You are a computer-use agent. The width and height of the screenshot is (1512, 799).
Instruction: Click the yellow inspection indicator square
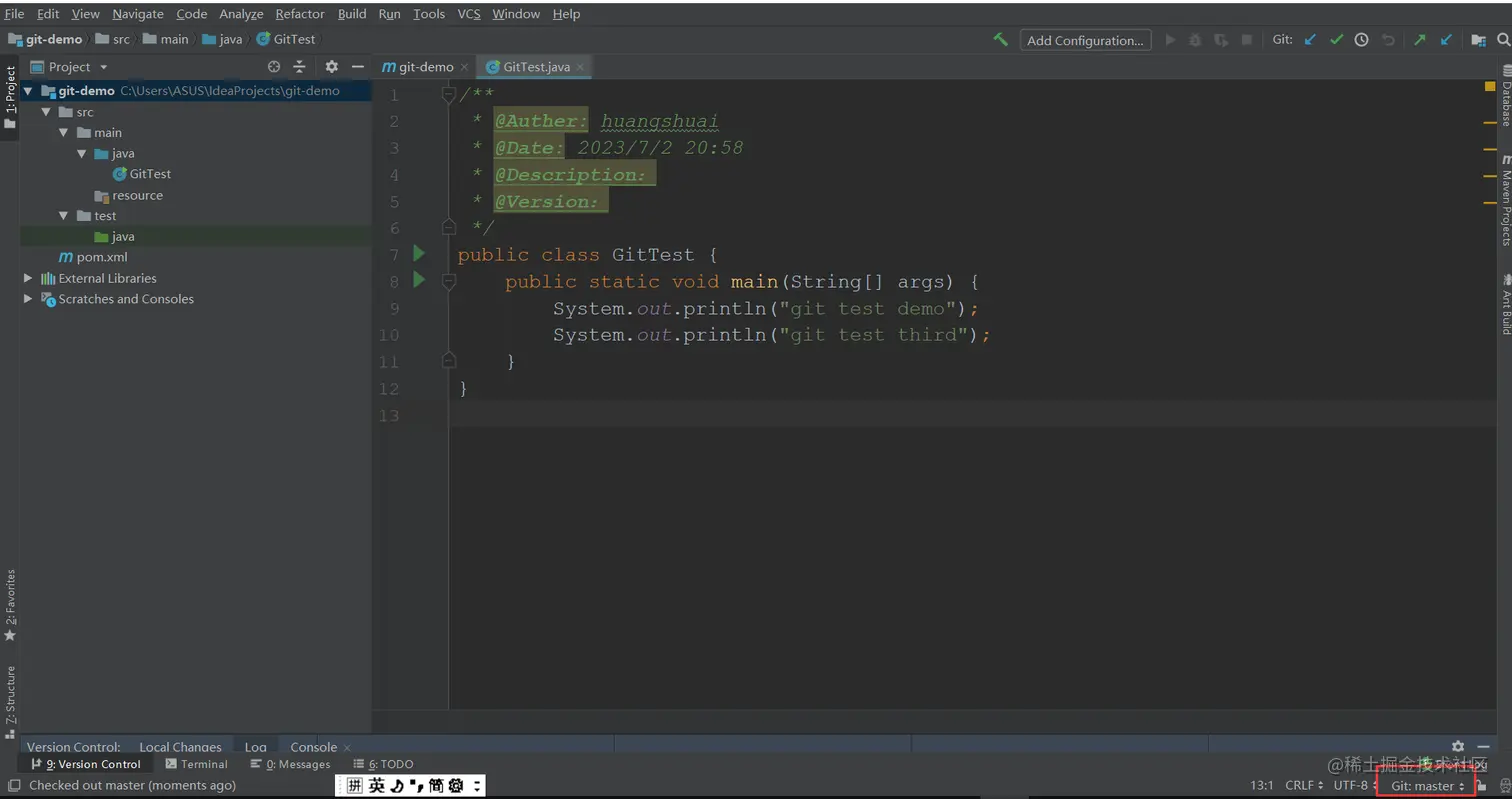pos(1490,87)
